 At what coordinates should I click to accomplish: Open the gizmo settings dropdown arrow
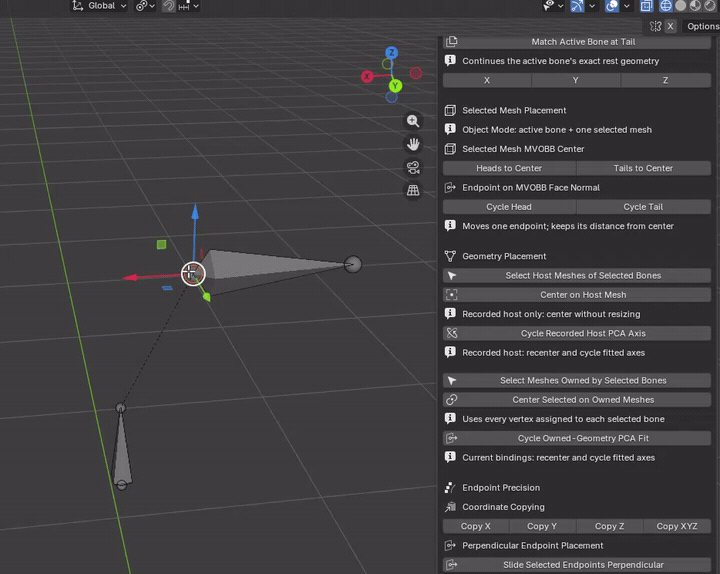point(592,6)
